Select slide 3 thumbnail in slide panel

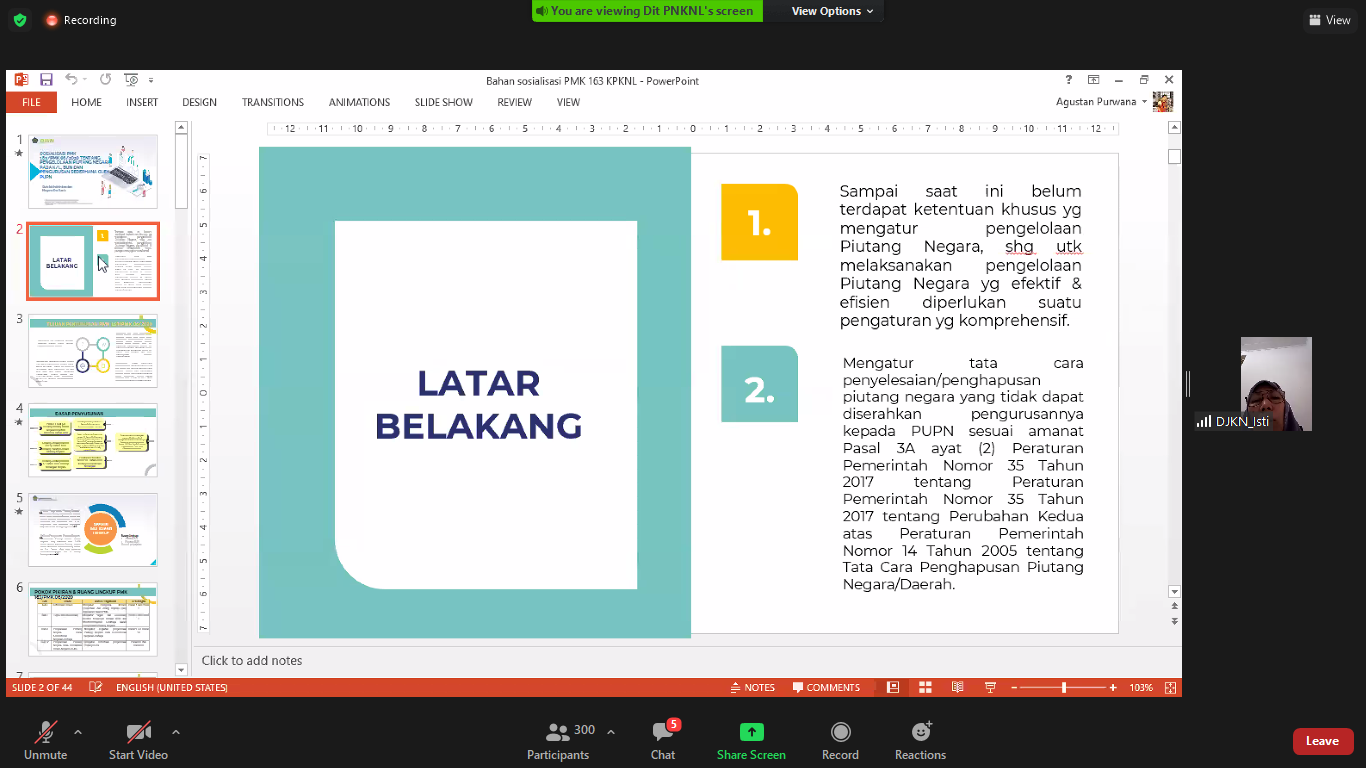(x=92, y=351)
